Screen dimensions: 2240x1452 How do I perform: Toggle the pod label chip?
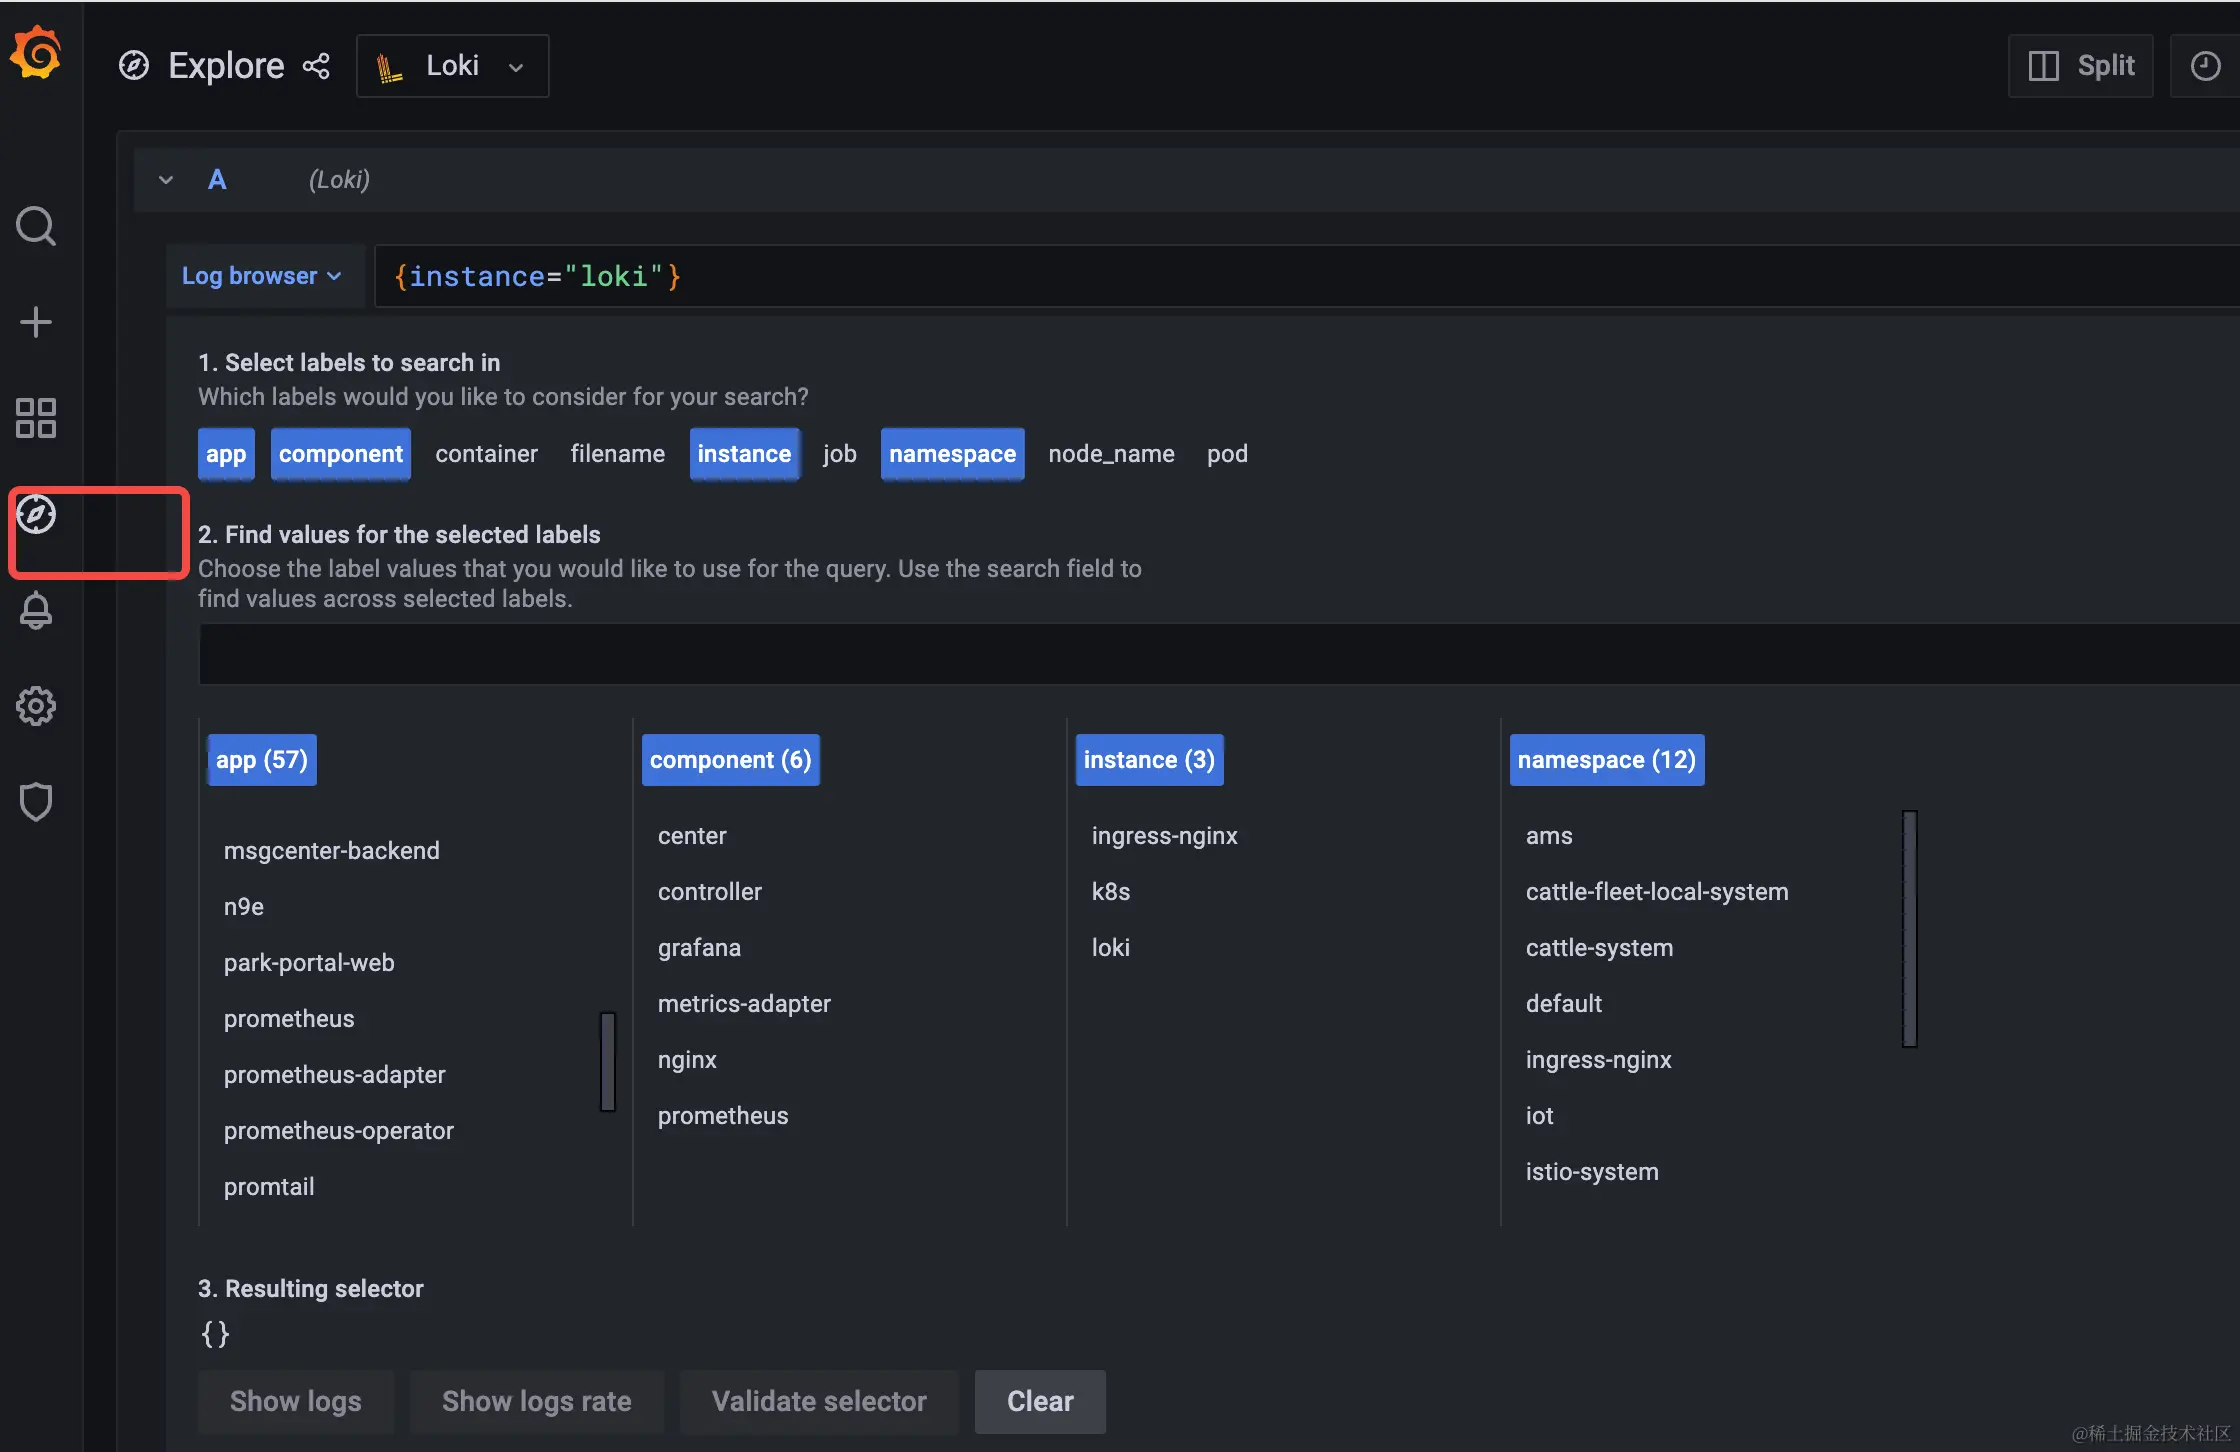pos(1227,454)
